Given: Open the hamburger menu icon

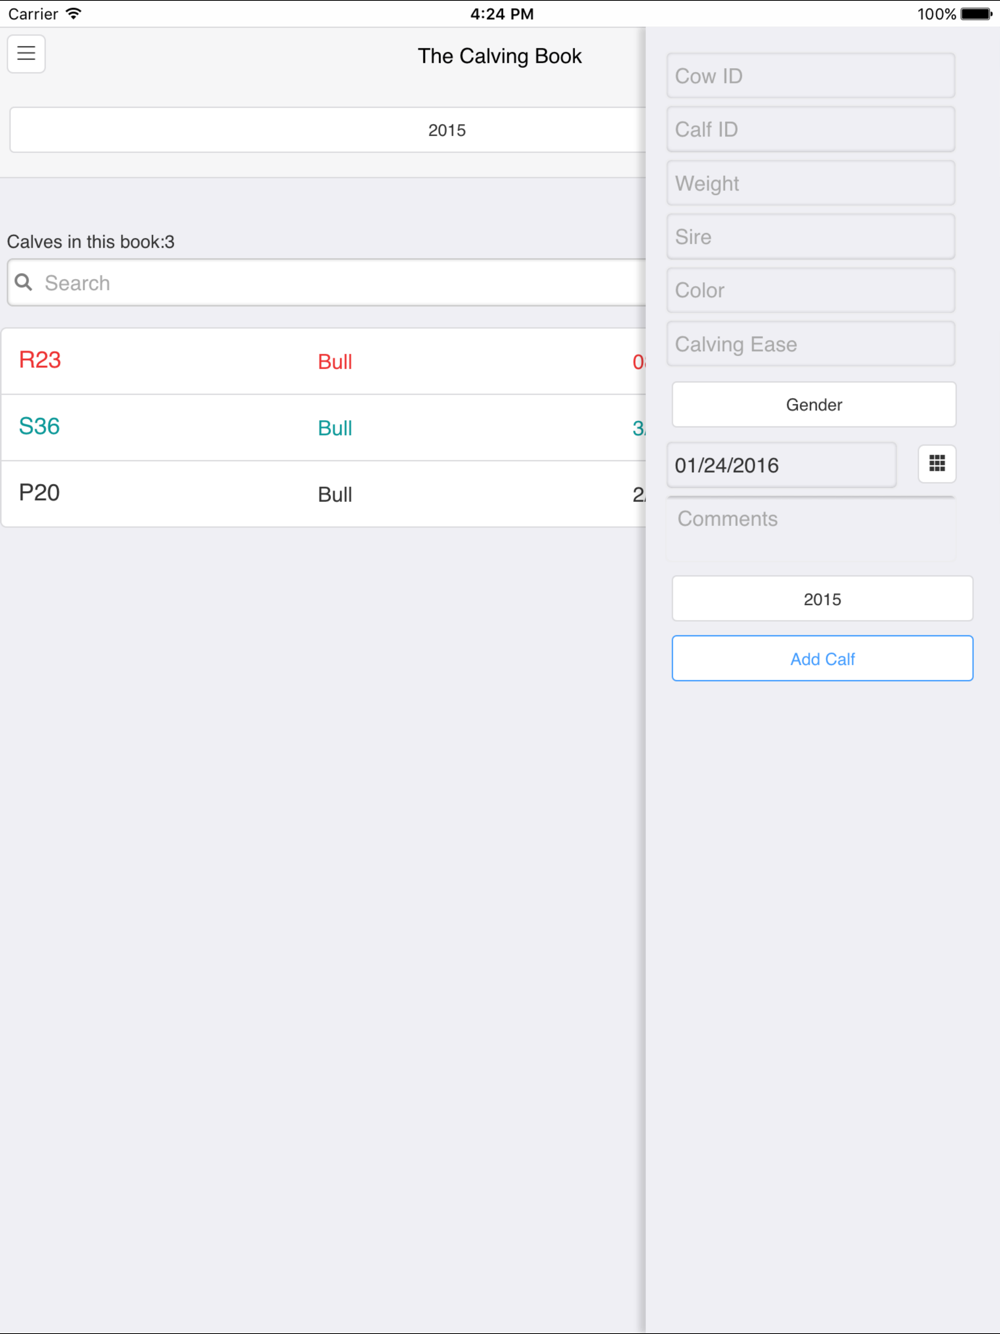Looking at the screenshot, I should pyautogui.click(x=26, y=54).
